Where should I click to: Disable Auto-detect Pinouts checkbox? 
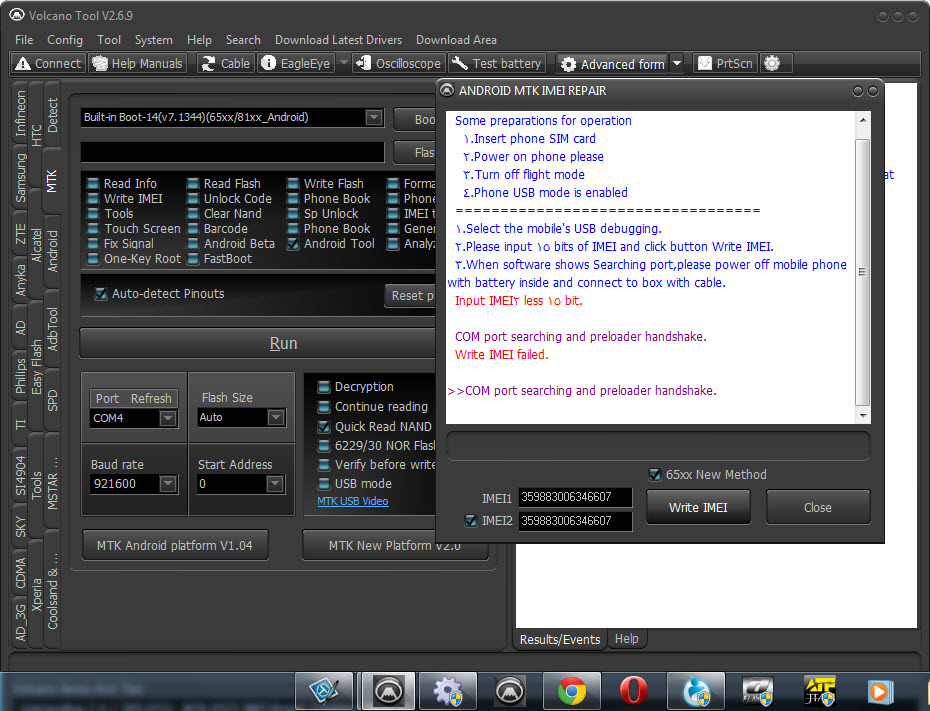tap(101, 294)
